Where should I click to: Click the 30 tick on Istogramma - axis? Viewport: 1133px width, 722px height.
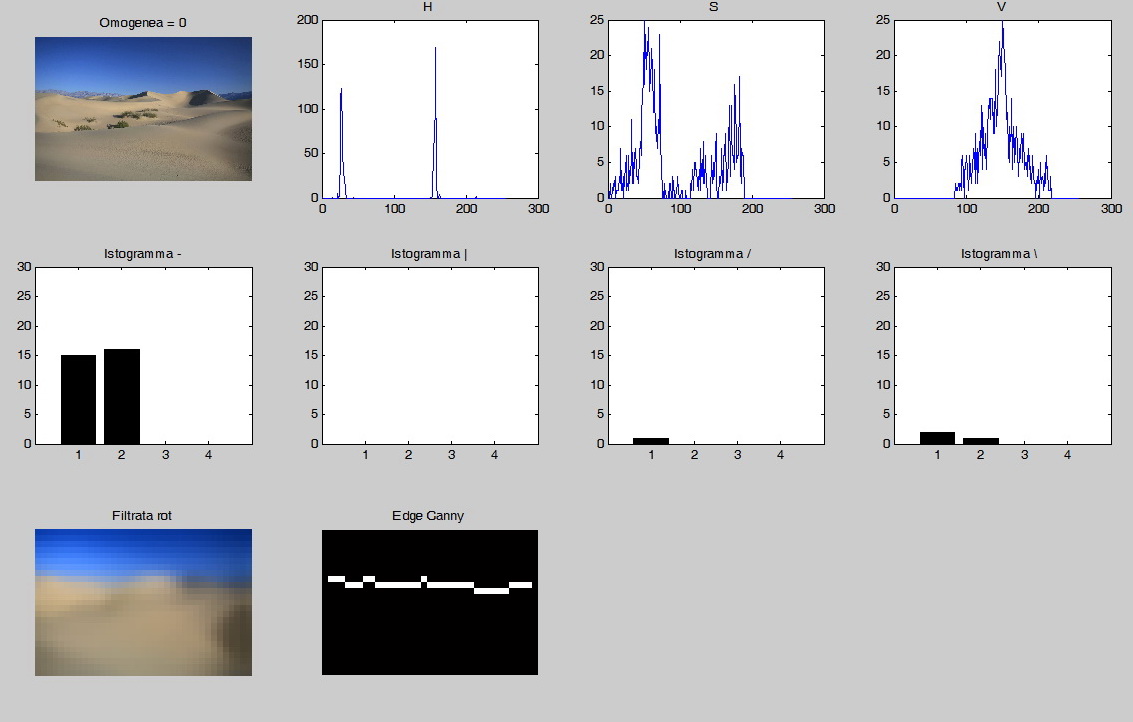(x=22, y=267)
